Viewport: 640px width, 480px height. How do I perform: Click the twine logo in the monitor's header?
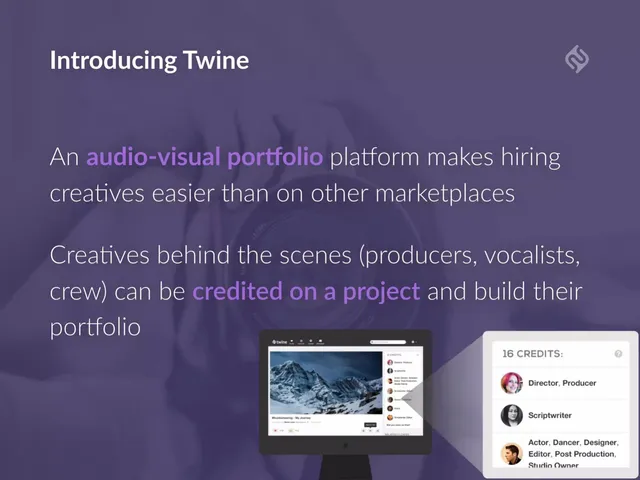[280, 342]
